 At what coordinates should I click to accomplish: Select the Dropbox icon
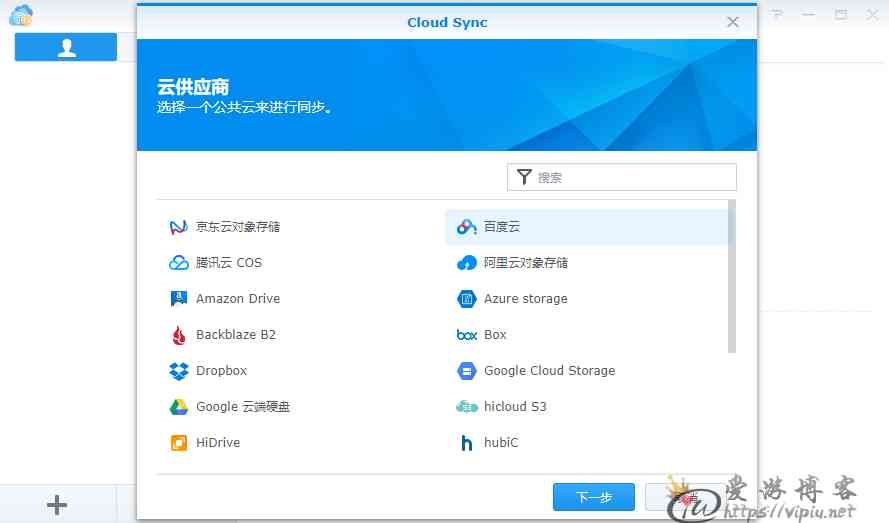click(x=179, y=371)
